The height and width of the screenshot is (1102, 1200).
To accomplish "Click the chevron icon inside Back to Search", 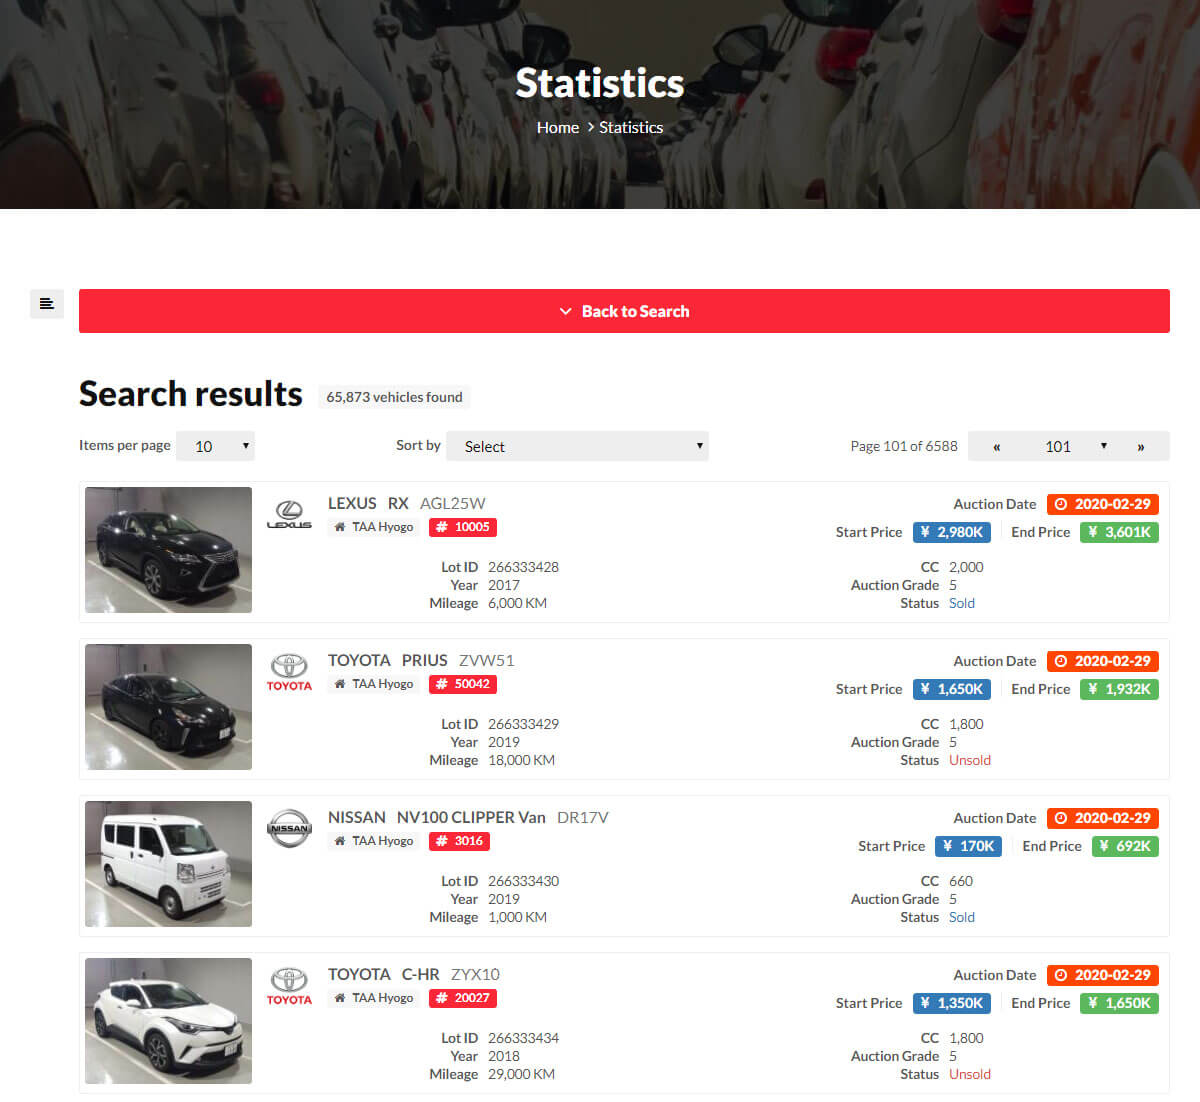I will [565, 311].
